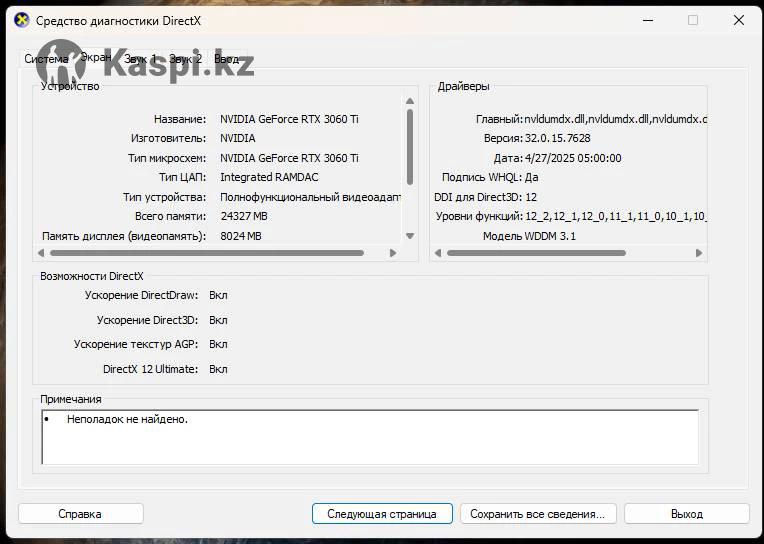
Task: Click the Ускорение DirectDraw Вкл value
Action: point(218,295)
